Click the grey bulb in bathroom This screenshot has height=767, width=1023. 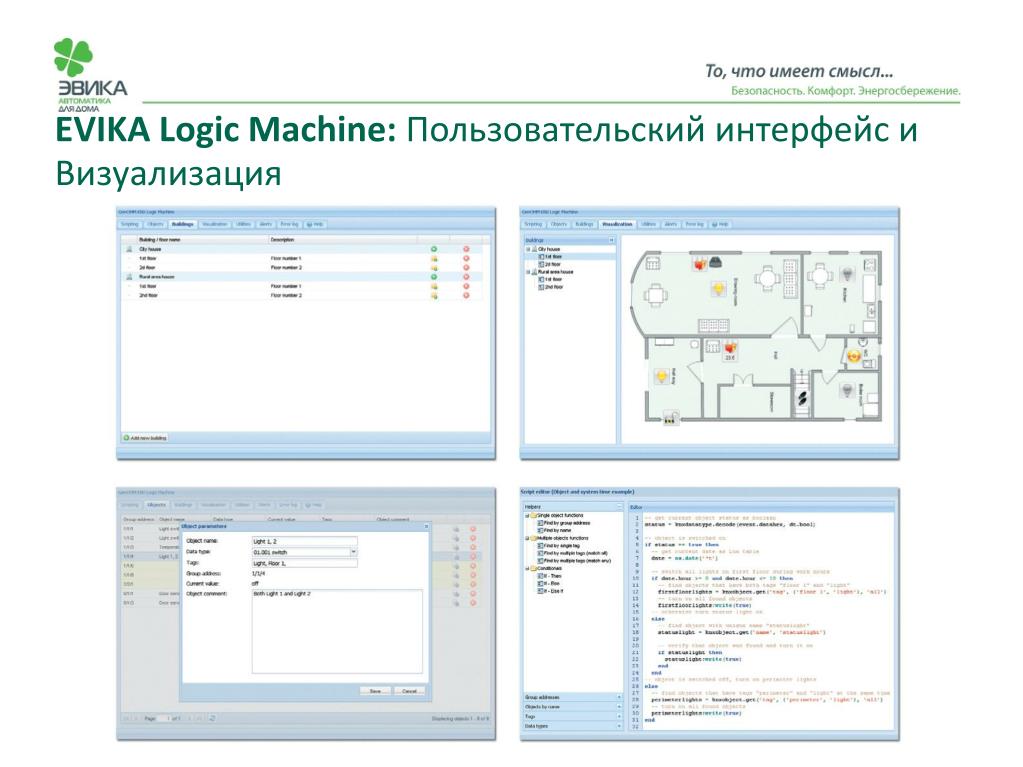[x=847, y=390]
